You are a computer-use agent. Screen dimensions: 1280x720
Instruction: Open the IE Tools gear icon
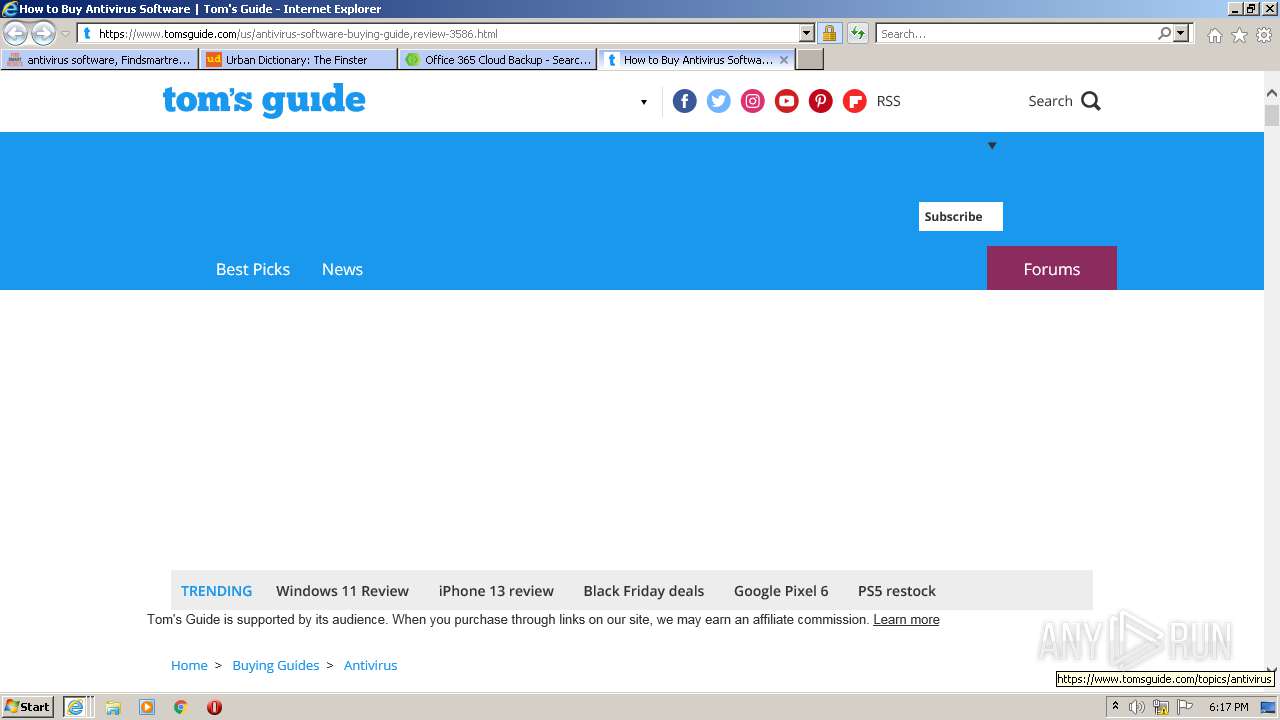[1264, 35]
